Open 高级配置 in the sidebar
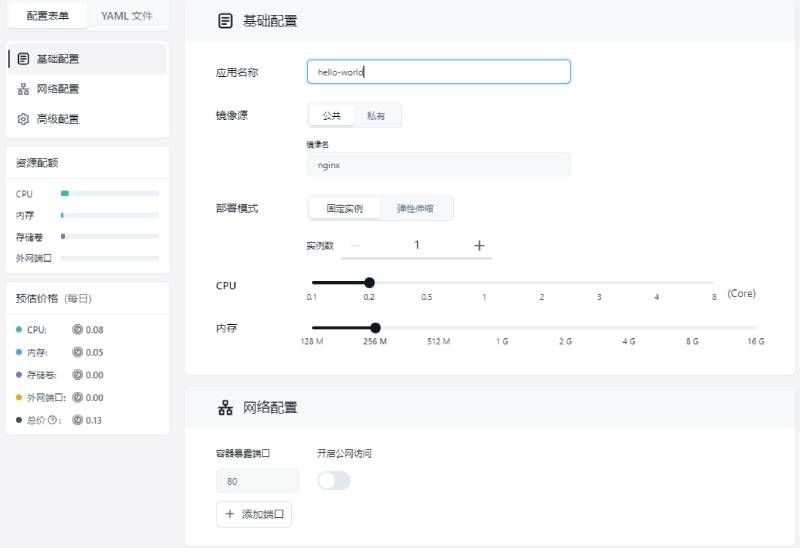Viewport: 800px width, 548px height. pyautogui.click(x=58, y=119)
